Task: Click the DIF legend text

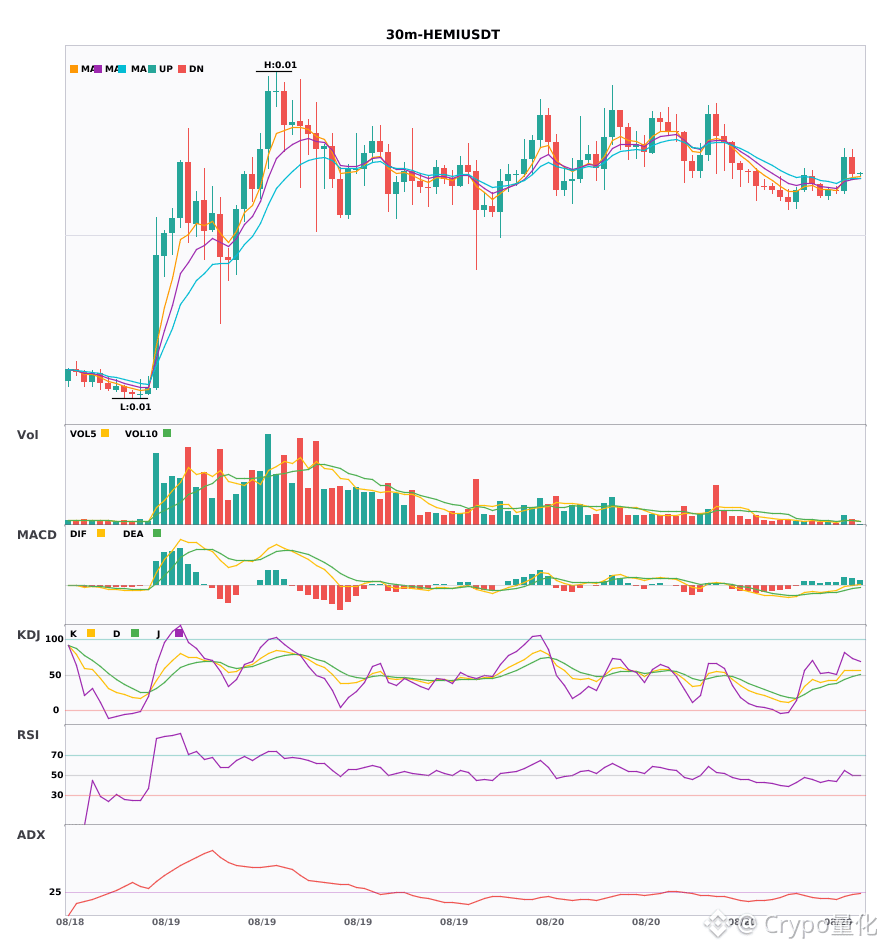Action: 78,534
